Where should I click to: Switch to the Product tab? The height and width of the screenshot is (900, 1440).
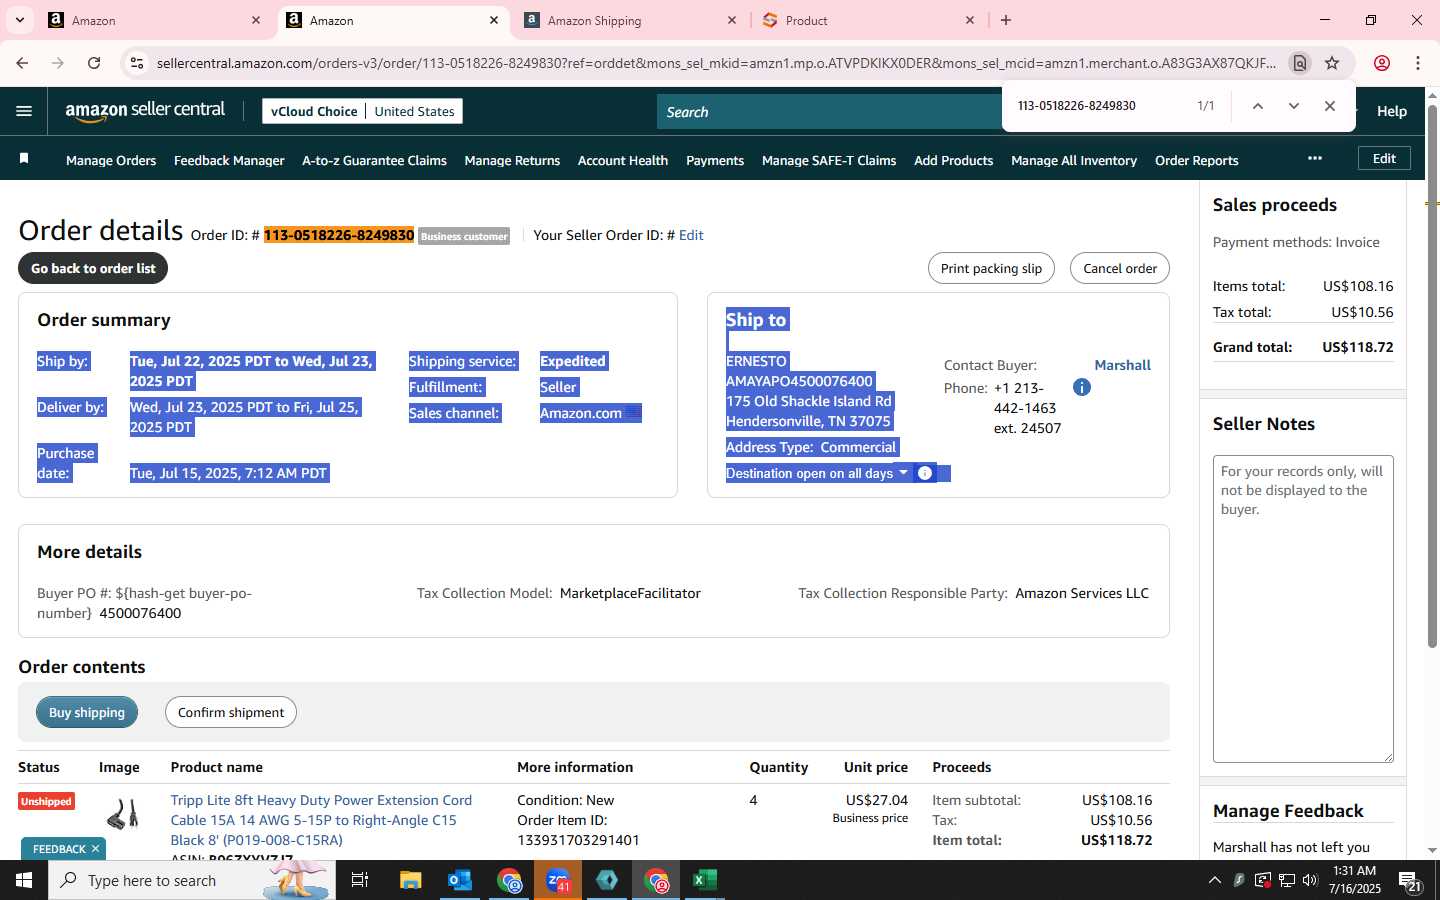[868, 20]
